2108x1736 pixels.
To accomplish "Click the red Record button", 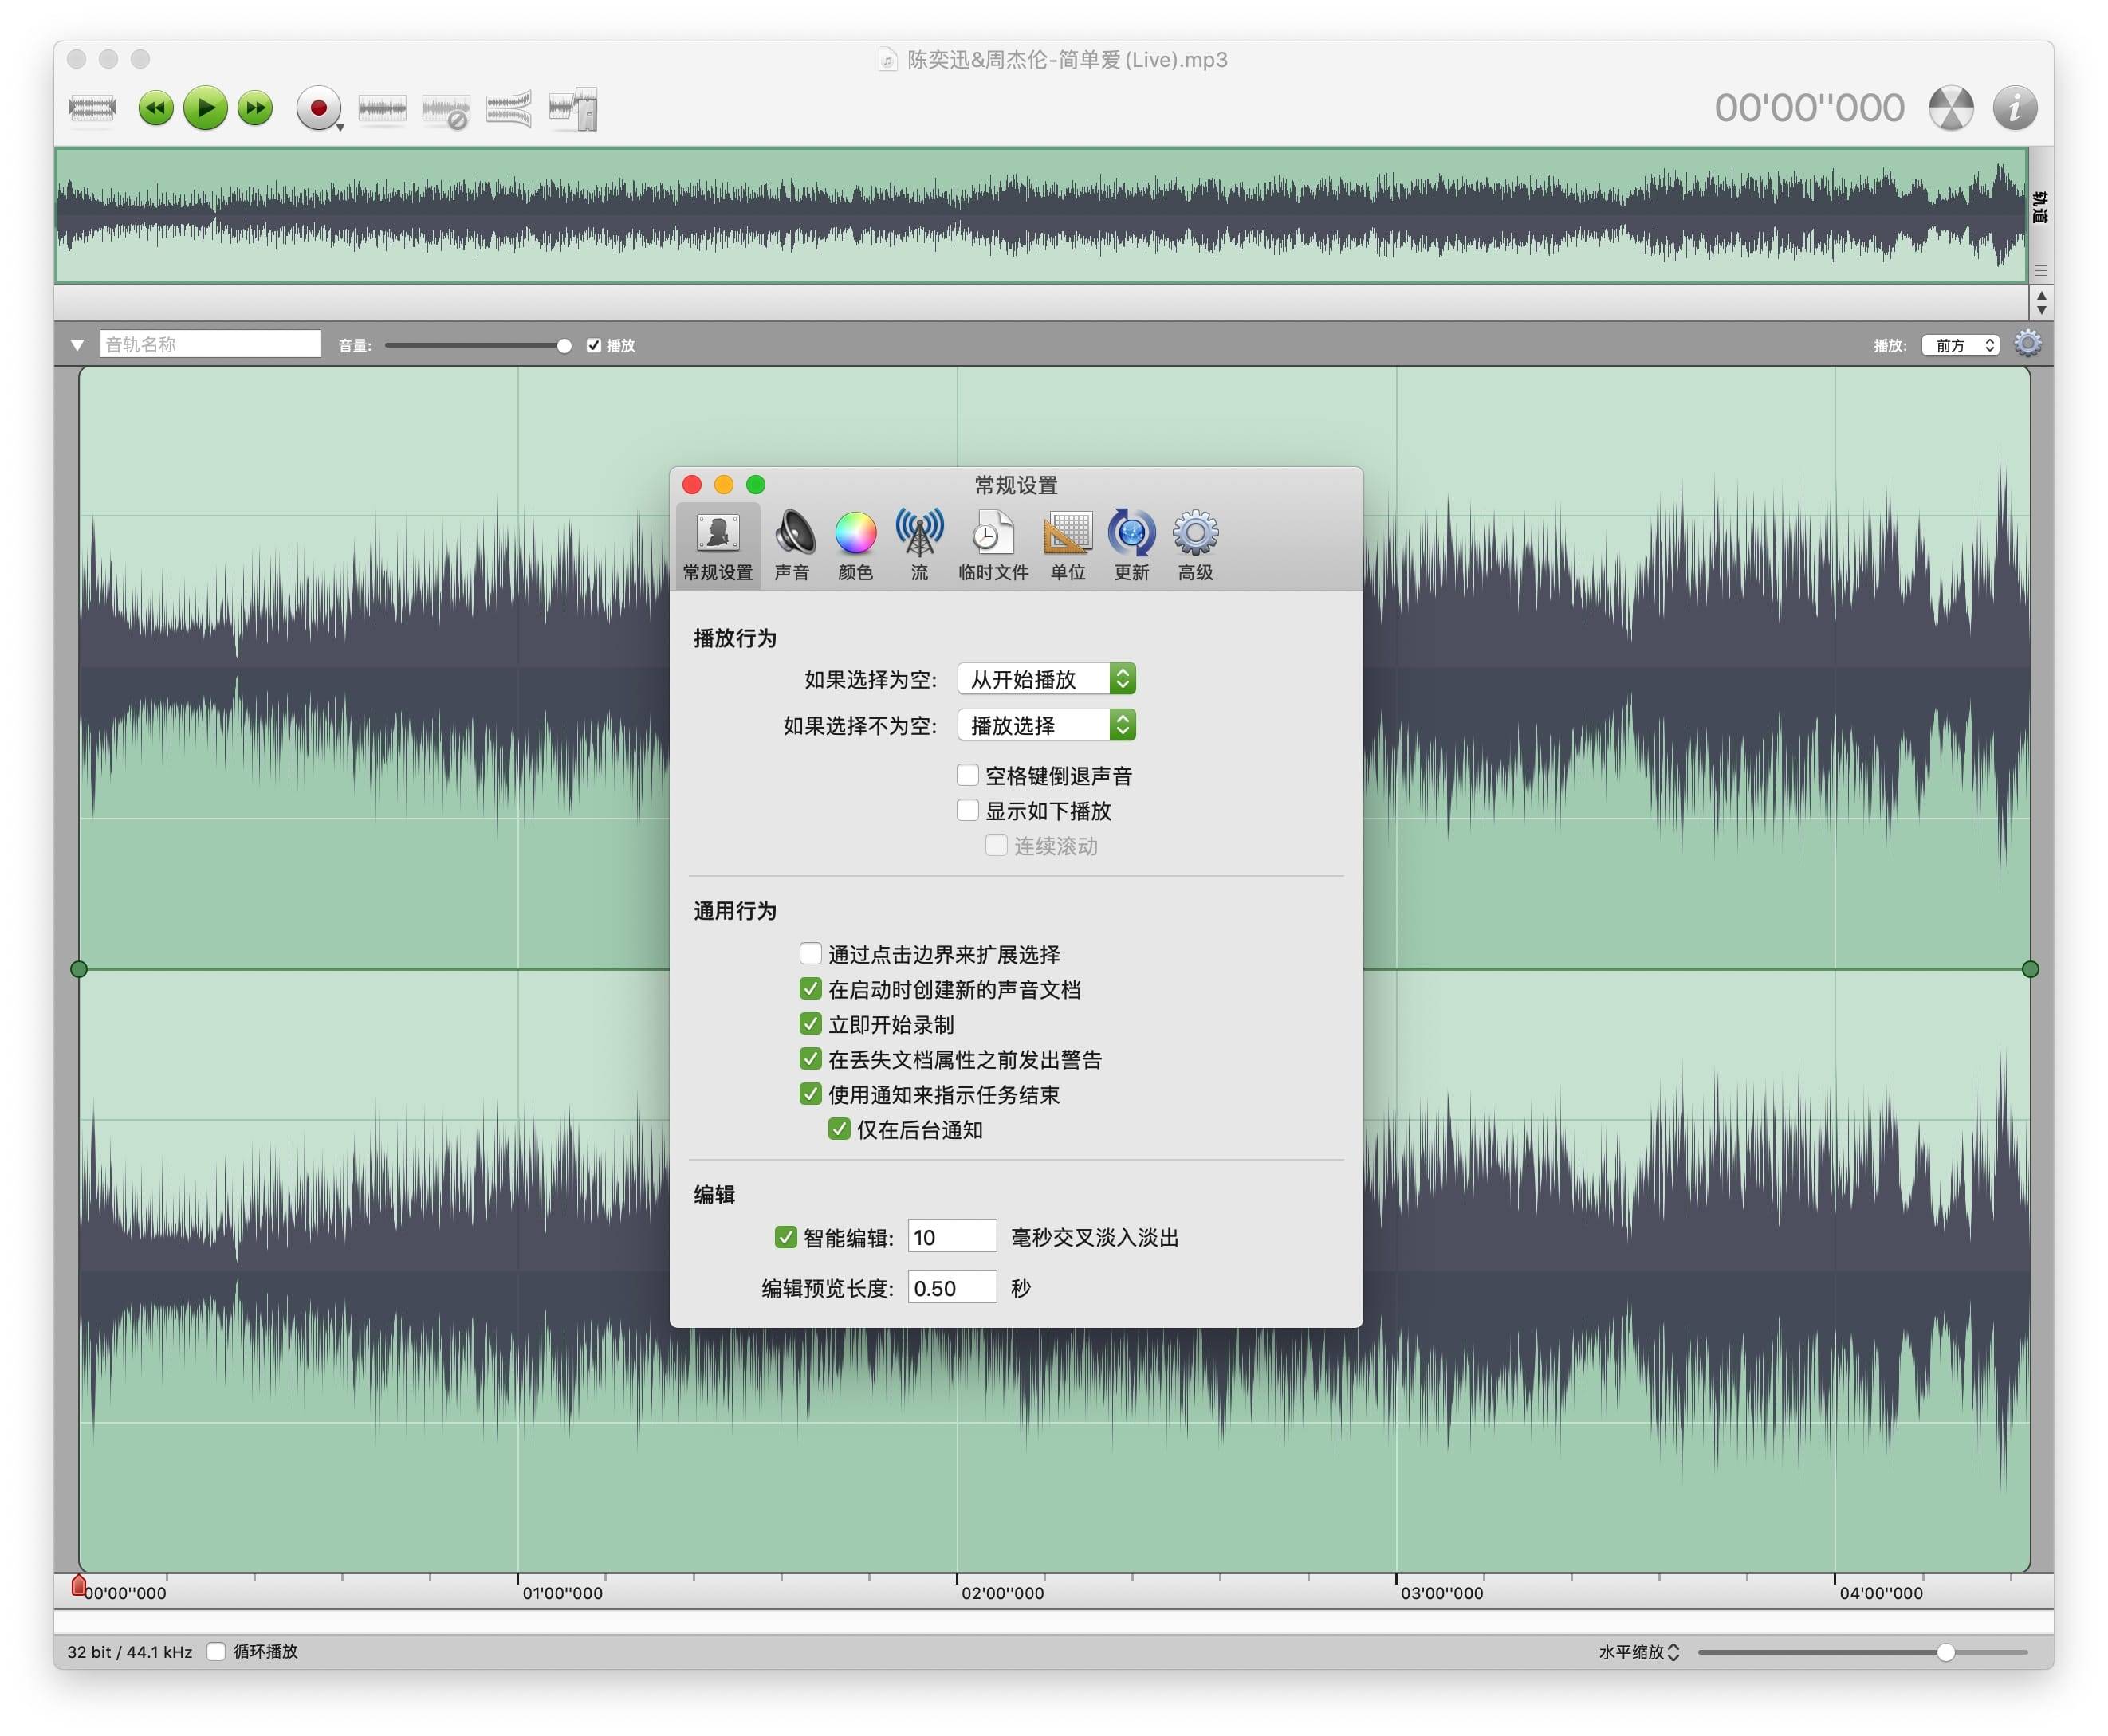I will tap(318, 108).
